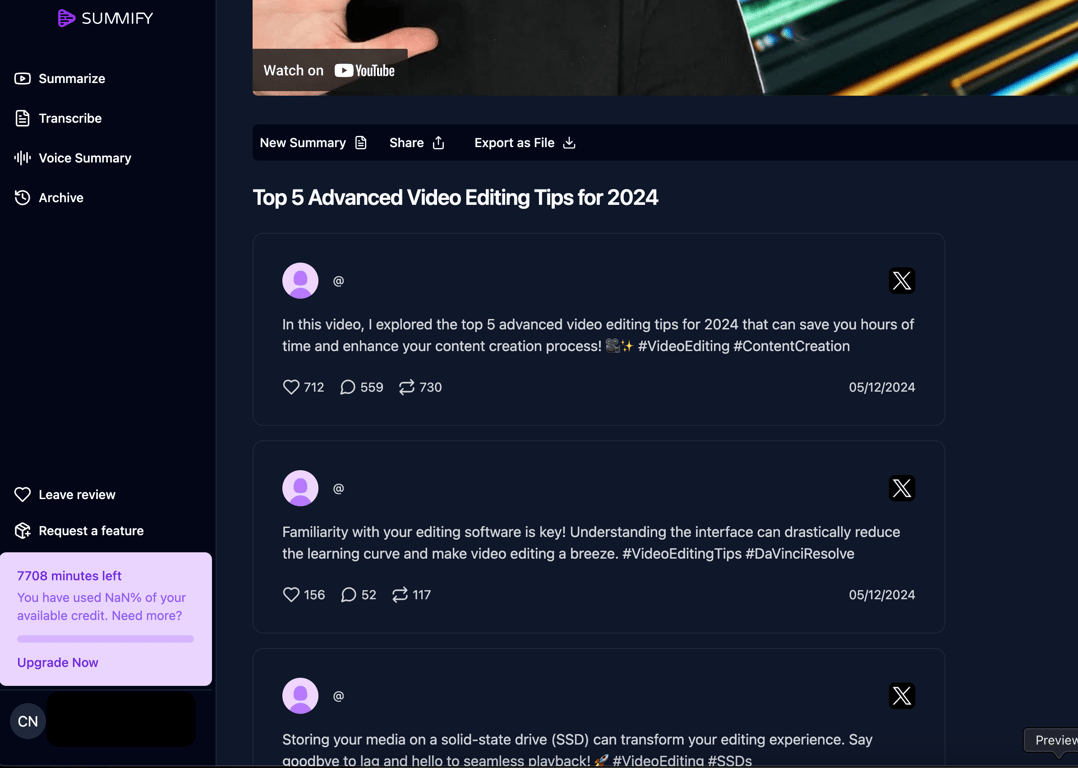Click the New Summary button

click(x=313, y=143)
